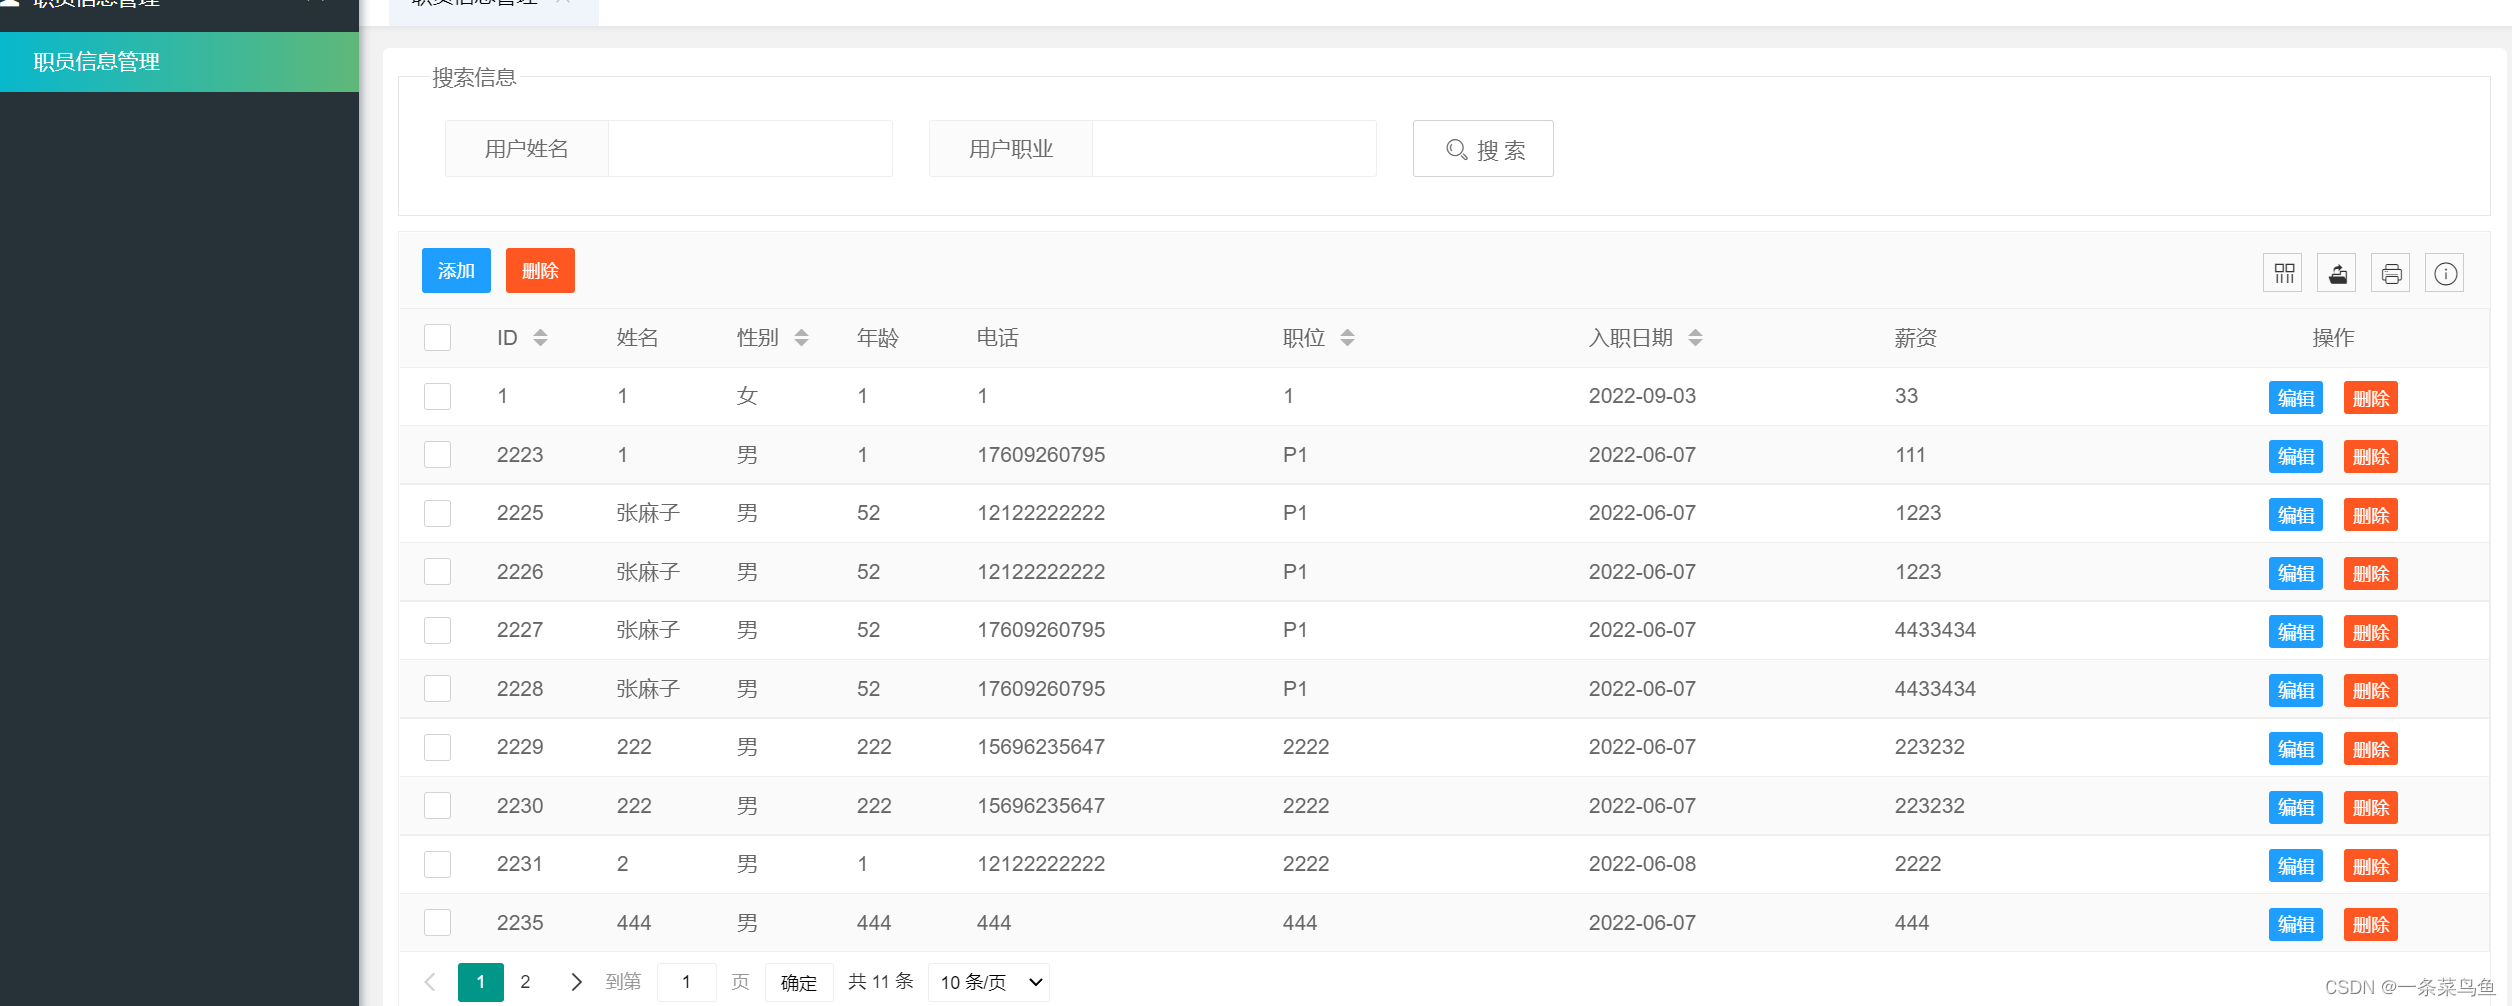Toggle the select-all header checkbox

coord(437,338)
